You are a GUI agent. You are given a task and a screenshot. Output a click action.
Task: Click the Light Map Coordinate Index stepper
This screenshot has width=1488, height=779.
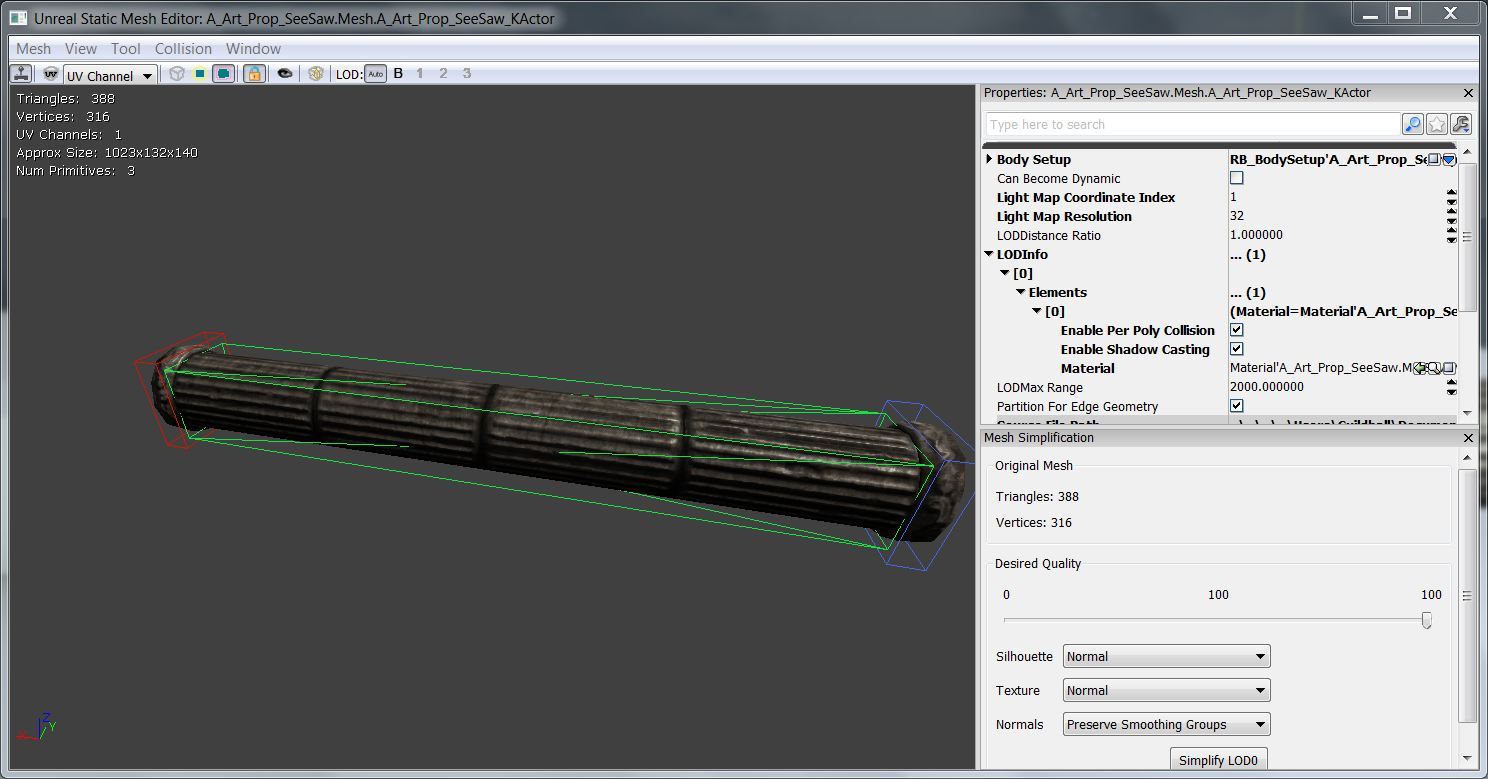tap(1451, 197)
